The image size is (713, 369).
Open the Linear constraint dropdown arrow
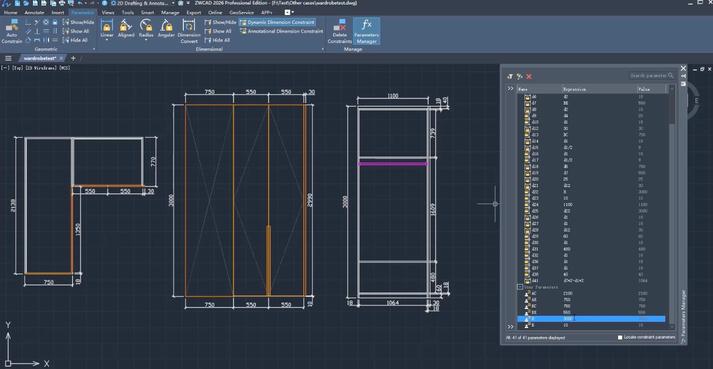click(107, 40)
